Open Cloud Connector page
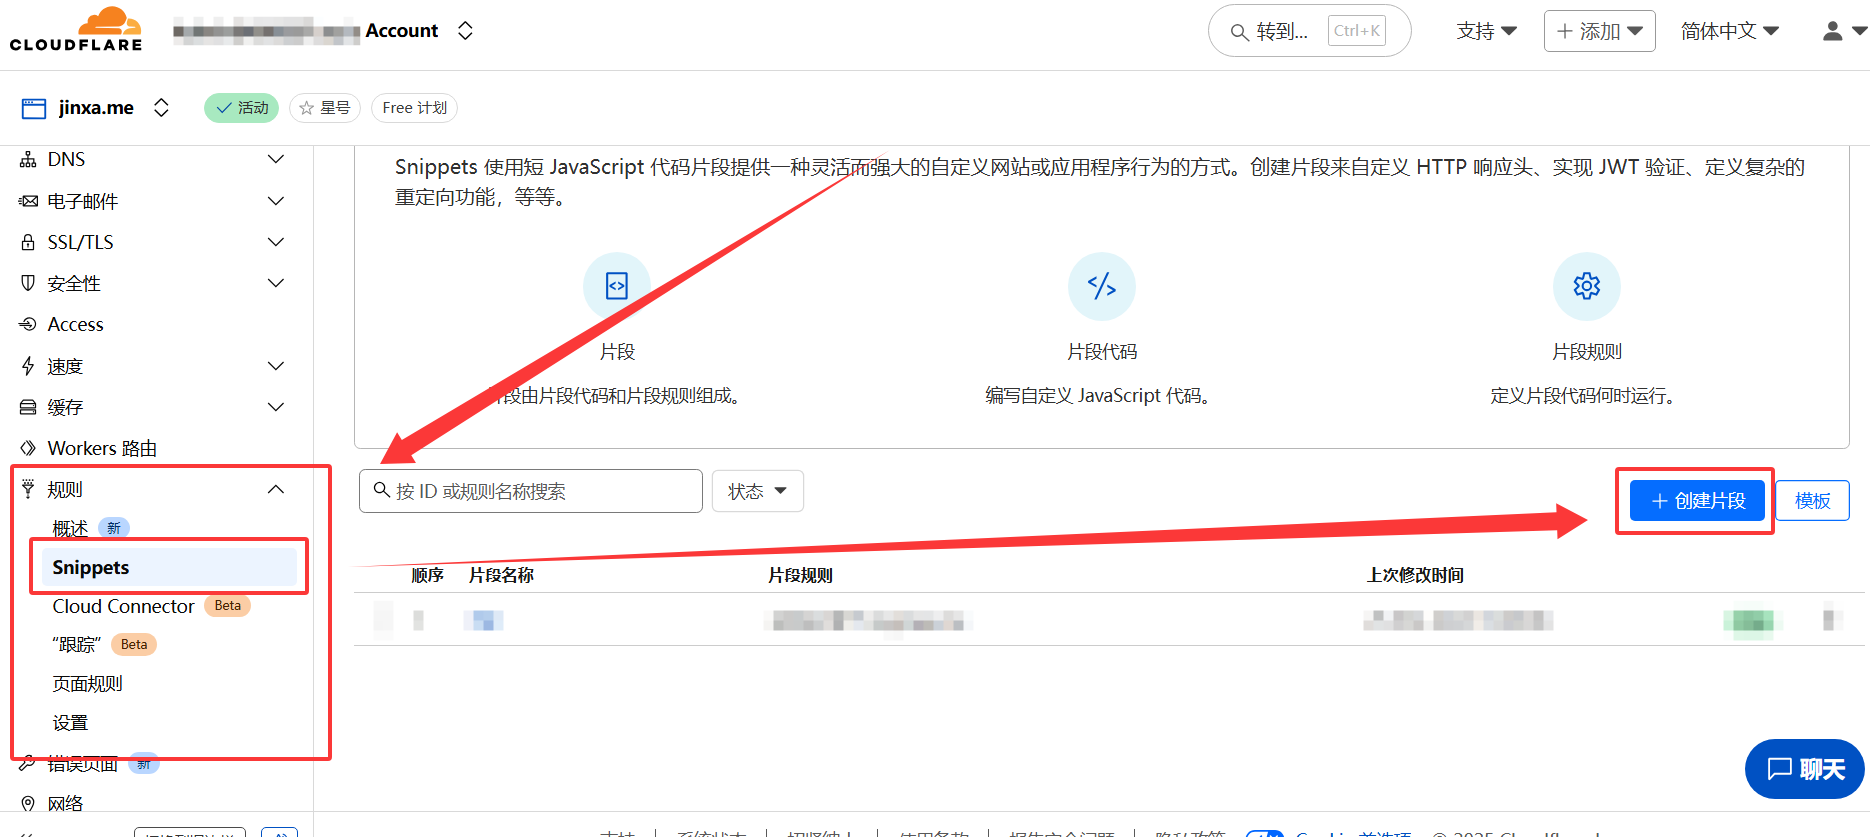 [124, 606]
